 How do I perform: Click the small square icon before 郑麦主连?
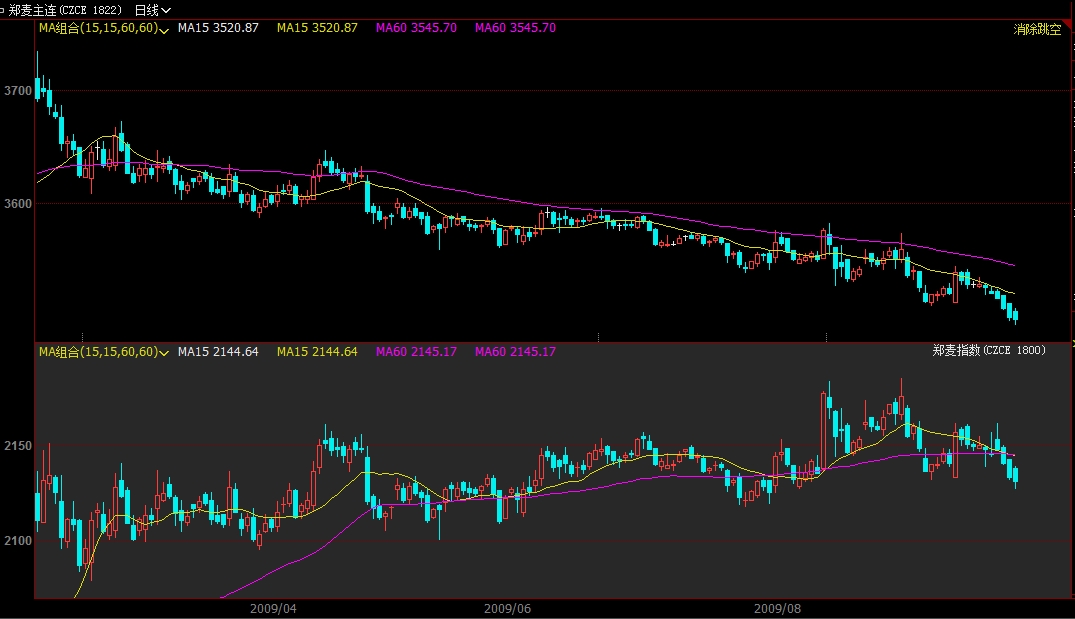[x=3, y=9]
